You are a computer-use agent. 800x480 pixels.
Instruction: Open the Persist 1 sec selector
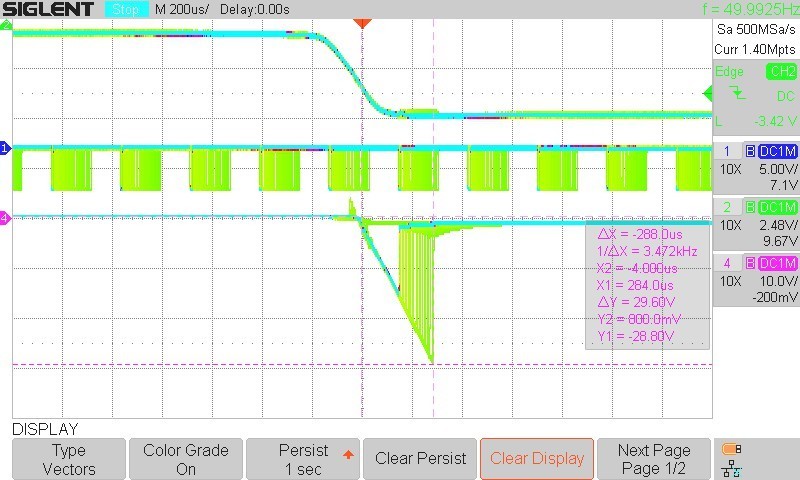click(x=303, y=459)
